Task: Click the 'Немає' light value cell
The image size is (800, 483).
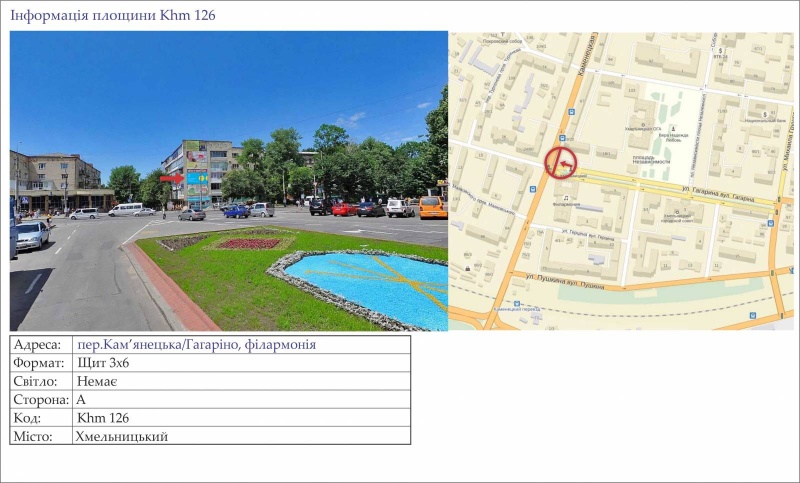Action: click(x=97, y=381)
